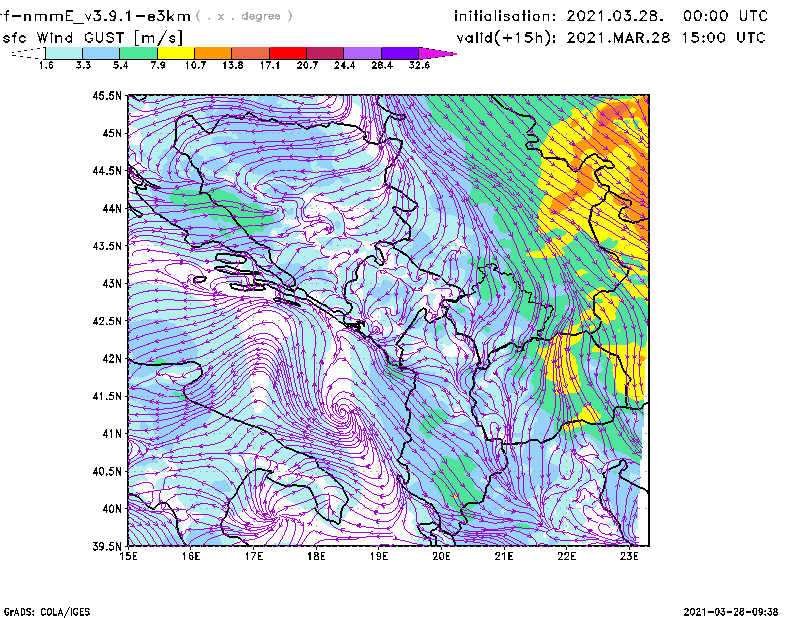Click the model name 'nmmE_v3.9.1-e3km' text

(107, 16)
